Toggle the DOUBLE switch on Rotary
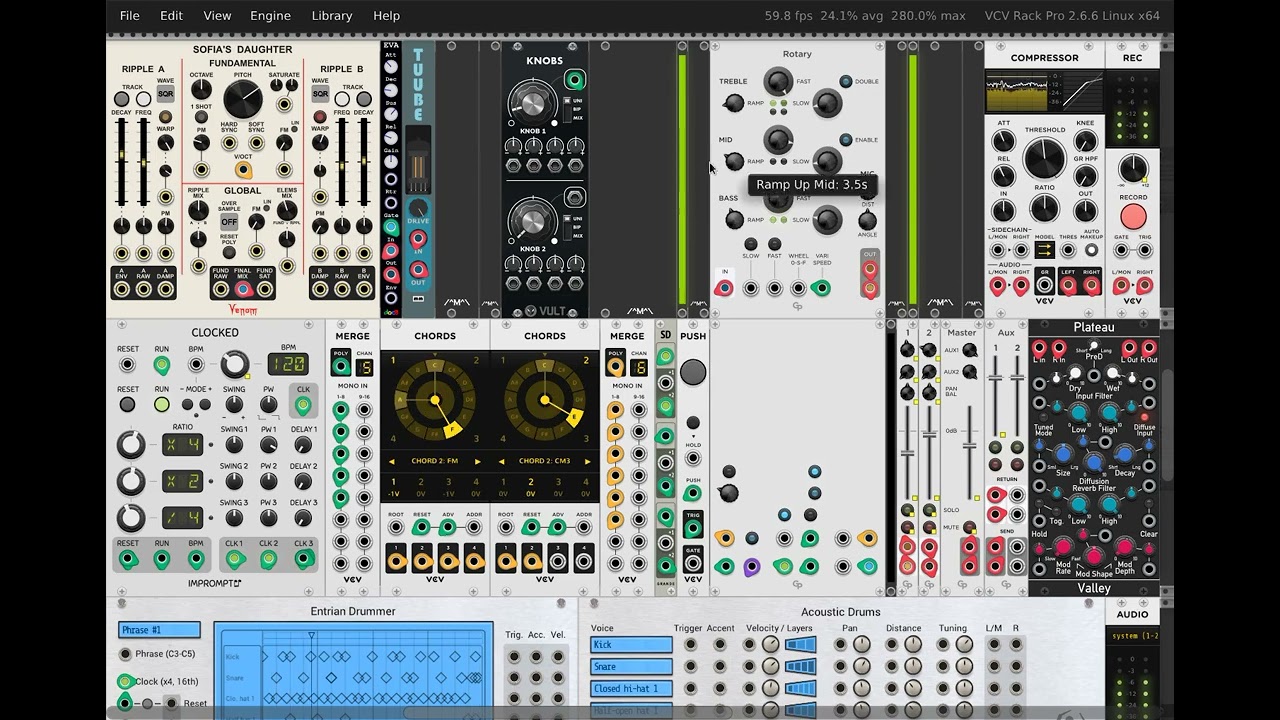This screenshot has width=1280, height=720. click(846, 82)
